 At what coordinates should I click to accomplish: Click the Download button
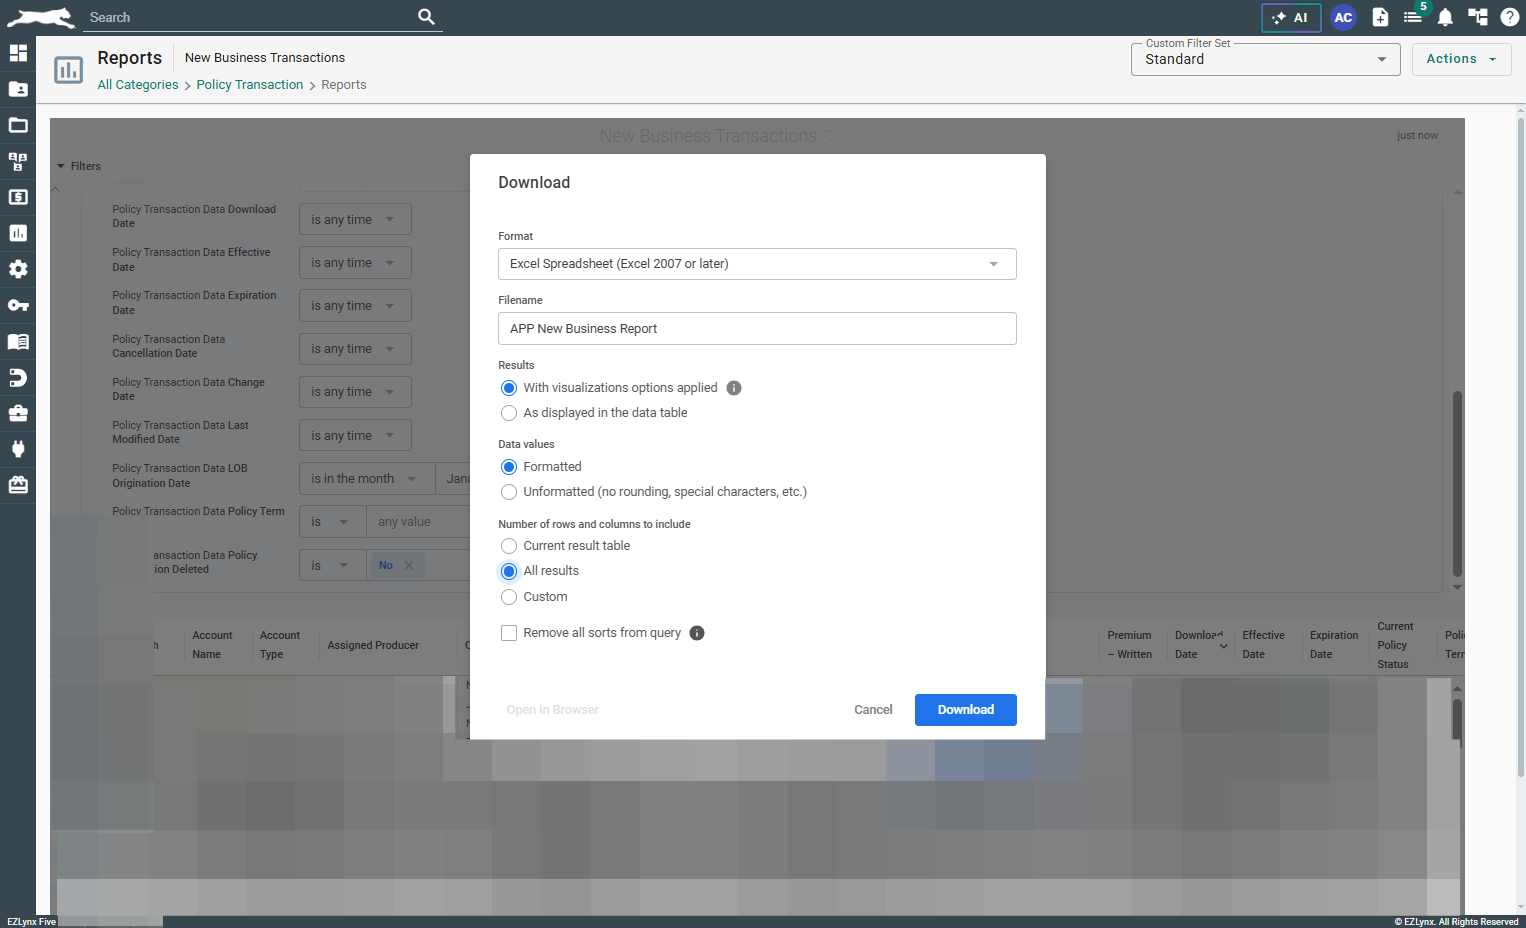tap(965, 710)
